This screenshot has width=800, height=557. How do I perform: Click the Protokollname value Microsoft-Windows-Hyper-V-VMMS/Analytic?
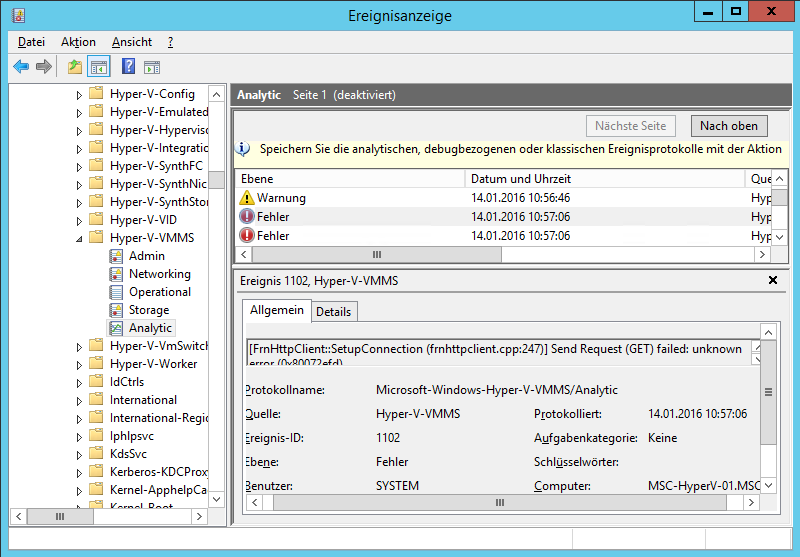[496, 390]
